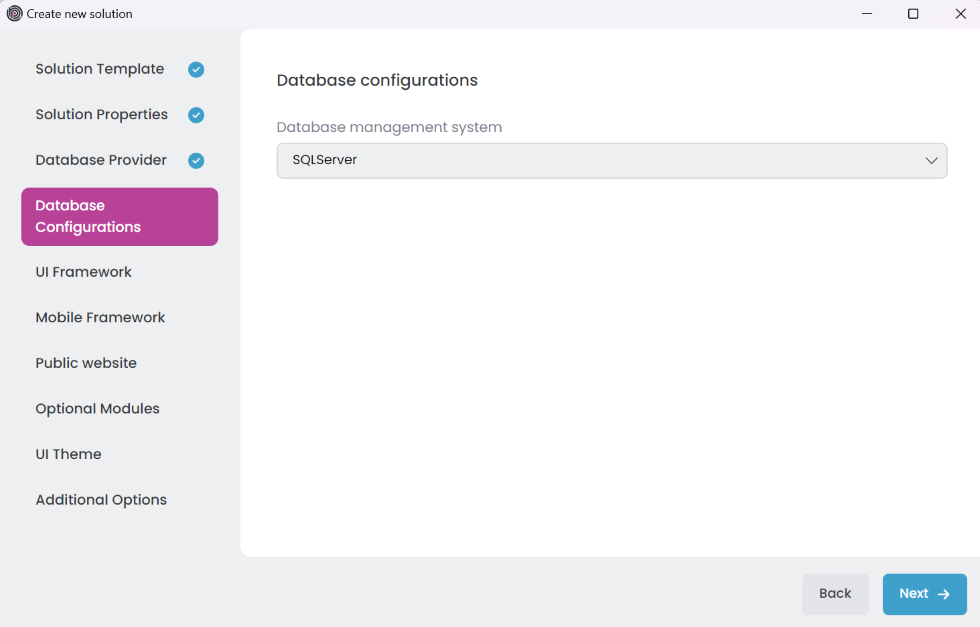980x627 pixels.
Task: Click the highlighted Database Configurations step
Action: [119, 216]
